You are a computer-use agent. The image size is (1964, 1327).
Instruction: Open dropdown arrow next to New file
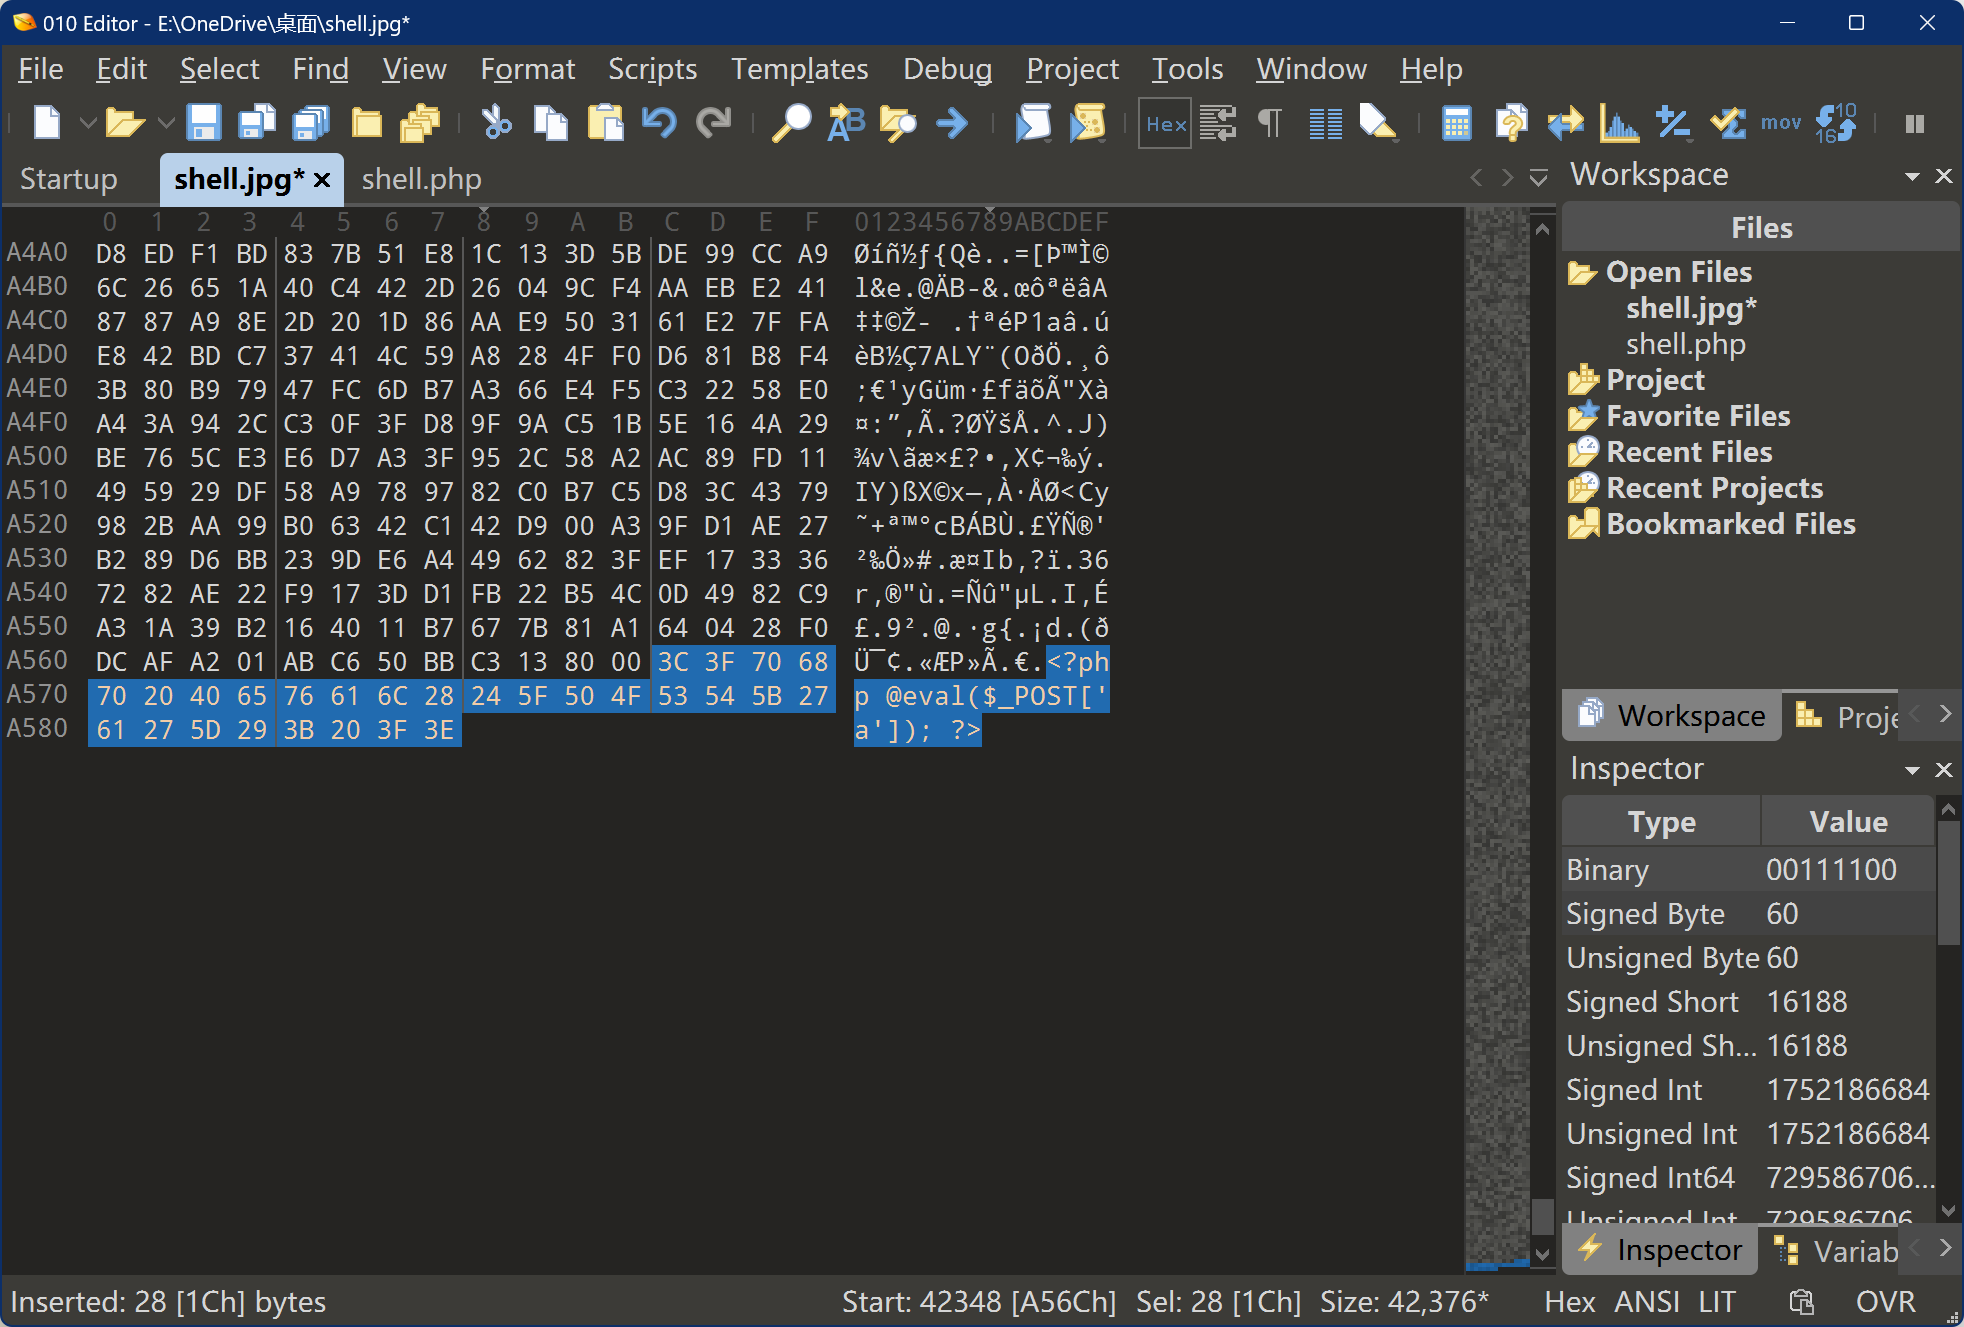click(88, 123)
